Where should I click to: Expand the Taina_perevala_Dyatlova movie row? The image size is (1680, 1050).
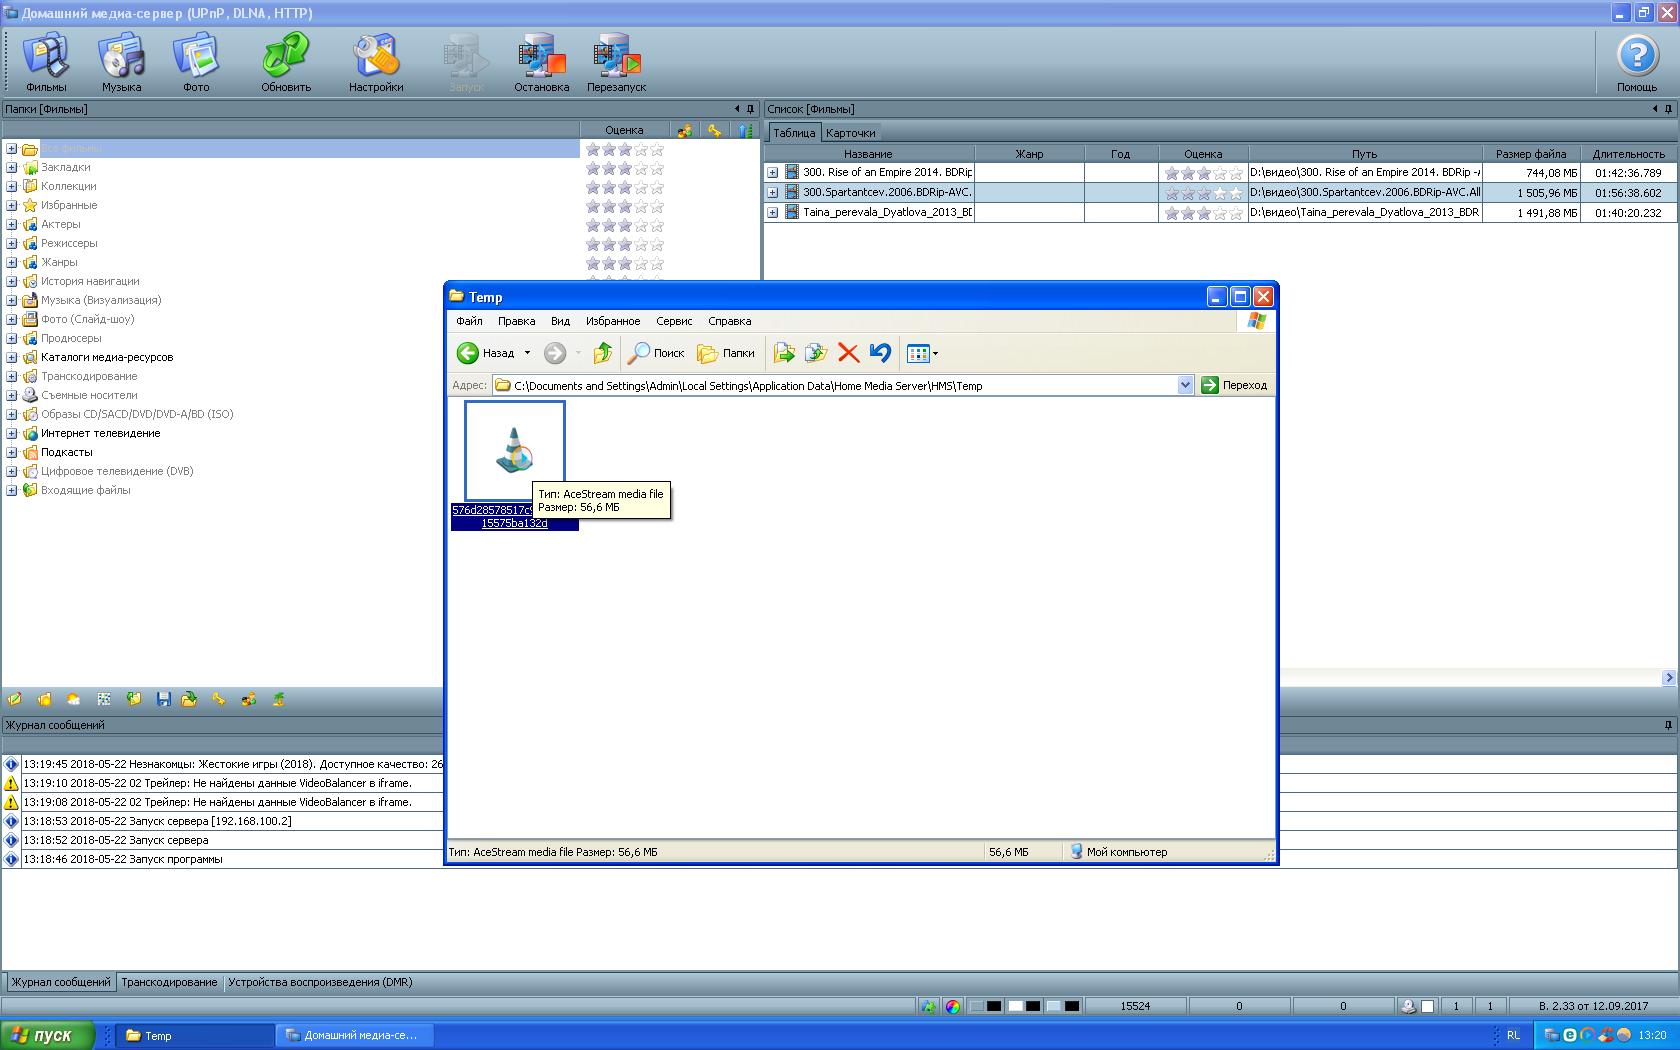772,213
